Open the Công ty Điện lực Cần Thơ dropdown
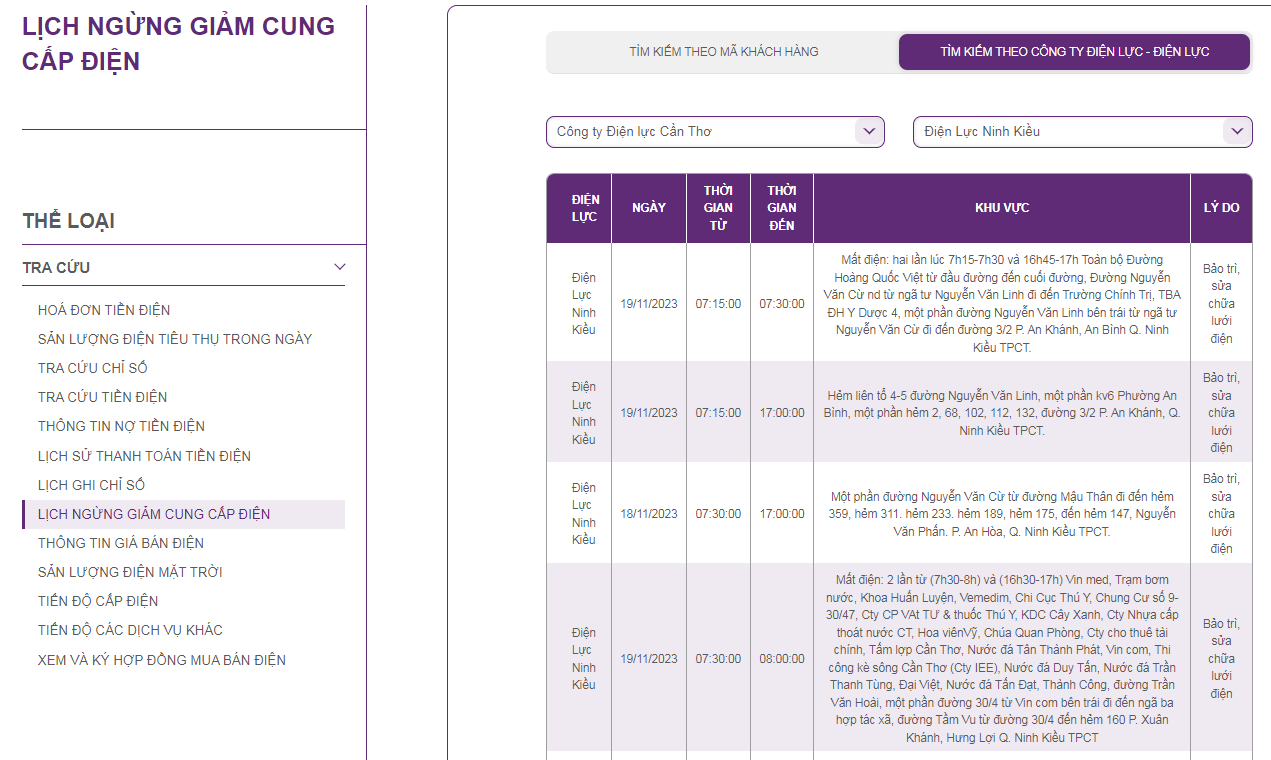Screen dimensions: 1271x760 click(715, 132)
